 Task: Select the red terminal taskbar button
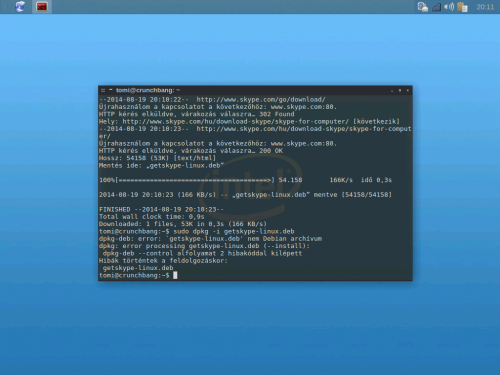point(42,6)
